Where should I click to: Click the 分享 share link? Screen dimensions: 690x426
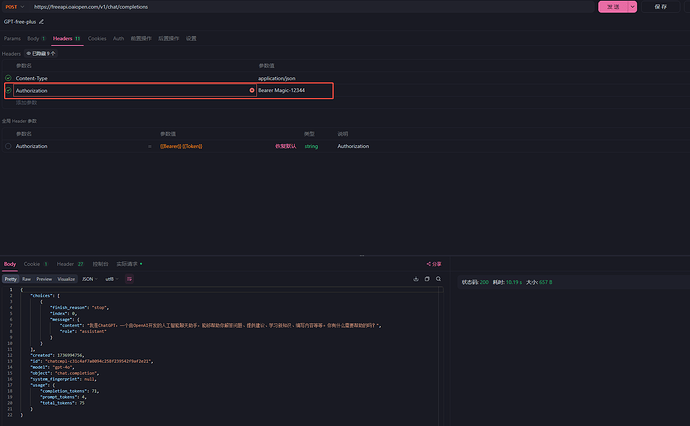pyautogui.click(x=434, y=264)
